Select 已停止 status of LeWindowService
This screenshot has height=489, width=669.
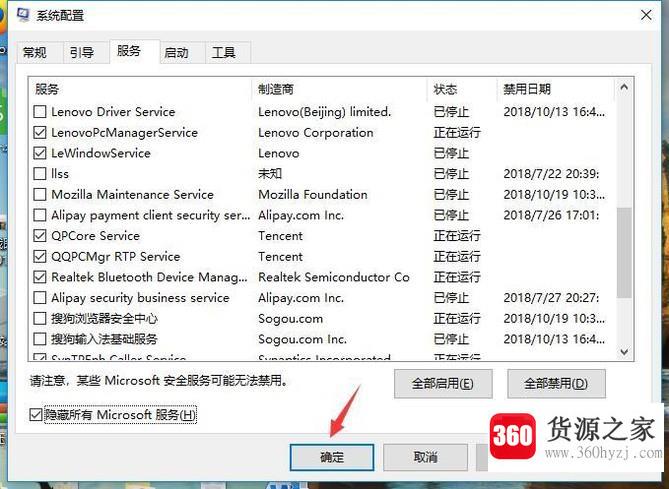451,153
